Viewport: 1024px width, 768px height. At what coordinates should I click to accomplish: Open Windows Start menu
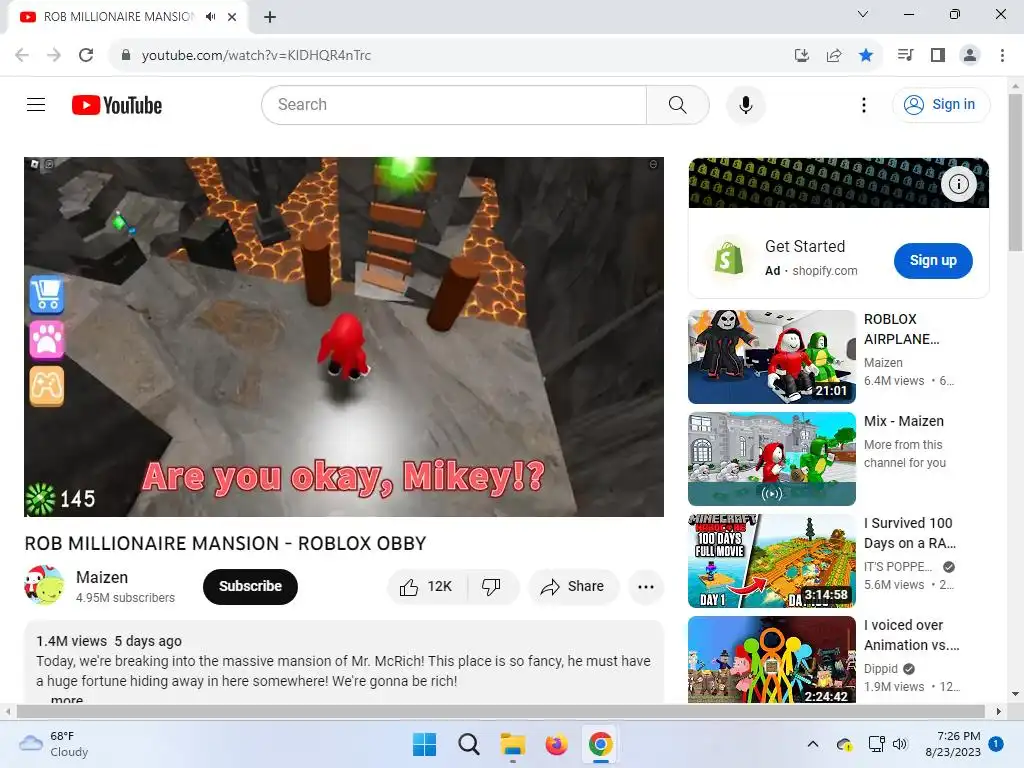[x=424, y=744]
